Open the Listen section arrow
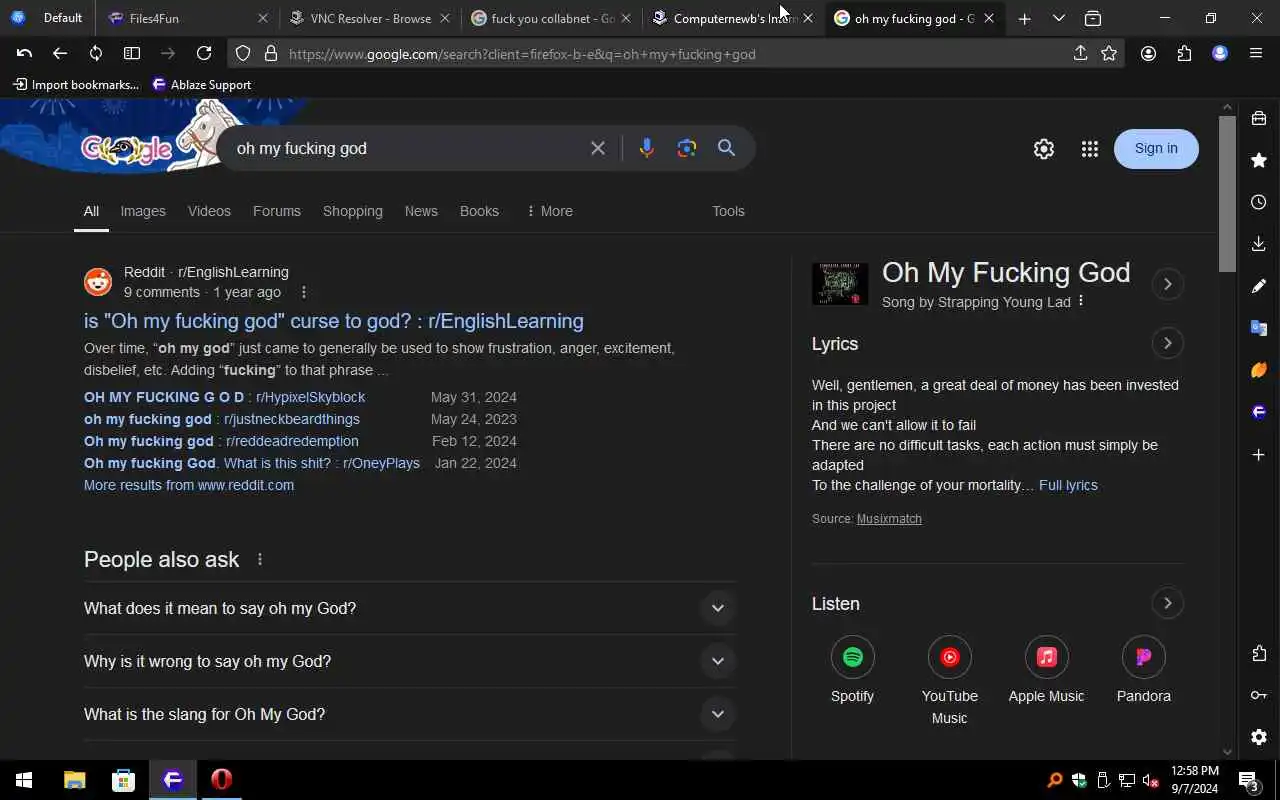This screenshot has height=800, width=1280. pos(1167,603)
